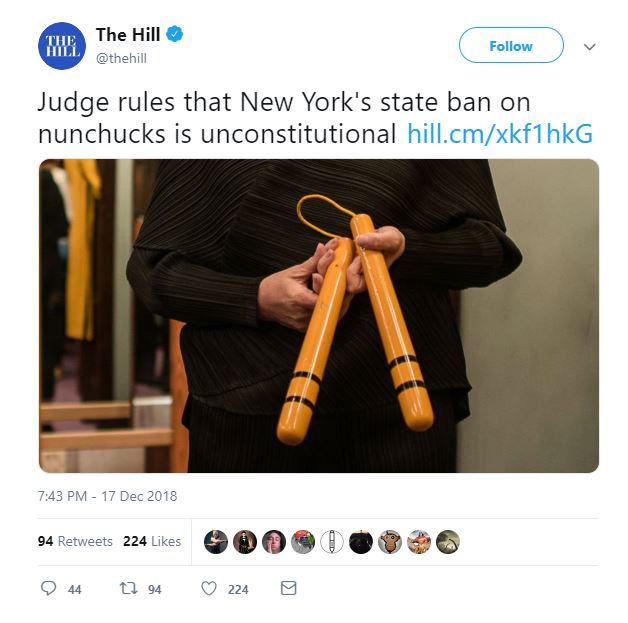
Task: Open the black round avatar profile
Action: click(361, 542)
